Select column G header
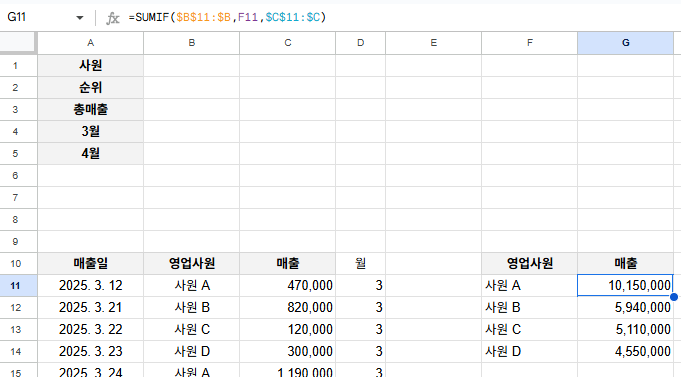 [625, 43]
